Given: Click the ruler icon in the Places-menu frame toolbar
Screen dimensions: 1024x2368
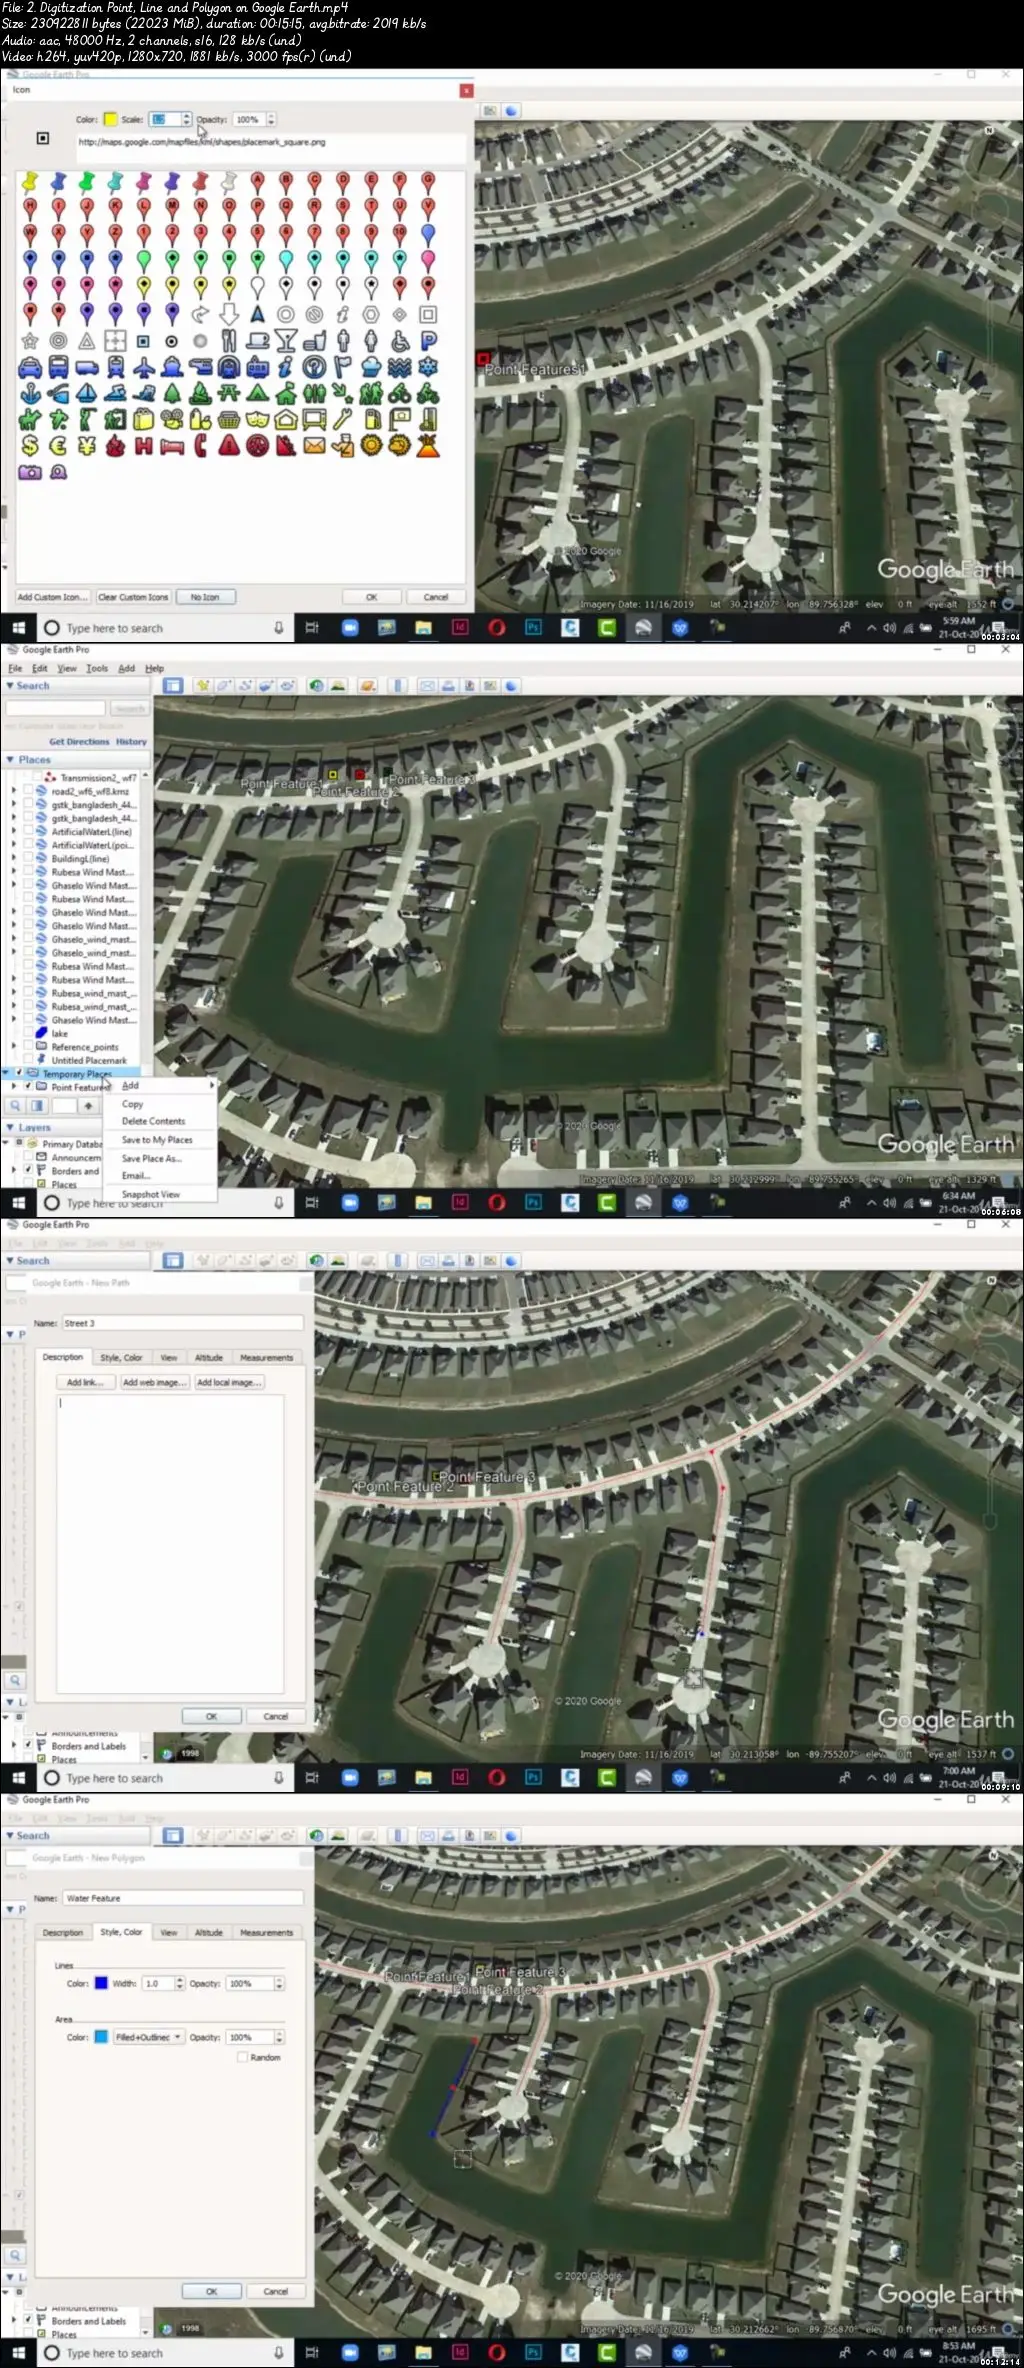Looking at the screenshot, I should click(x=398, y=686).
